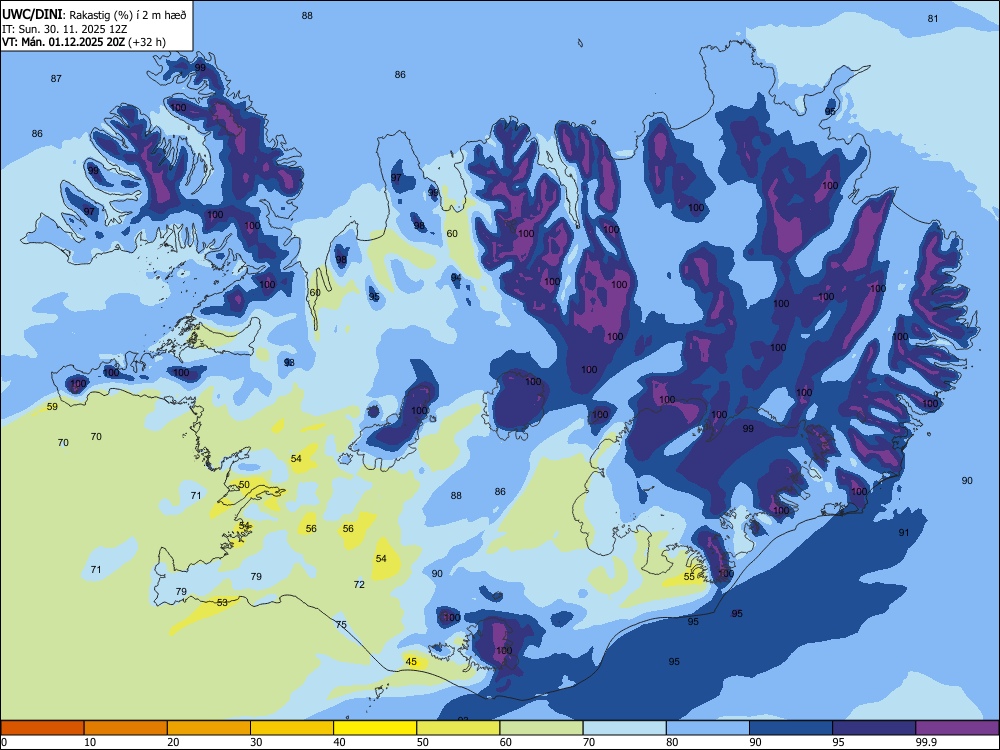The width and height of the screenshot is (1000, 750).
Task: Click the yellow-green 50–60 legend swatch
Action: [458, 728]
